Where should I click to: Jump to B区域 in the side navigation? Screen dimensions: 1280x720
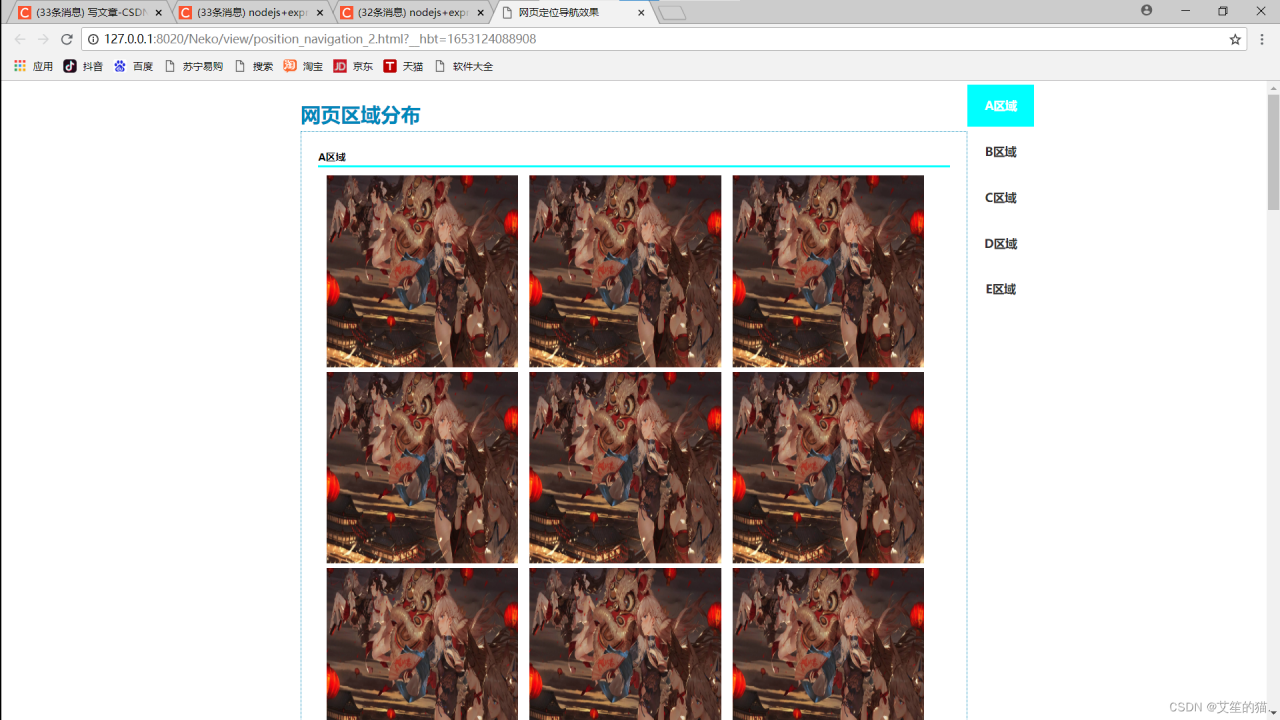coord(1000,152)
